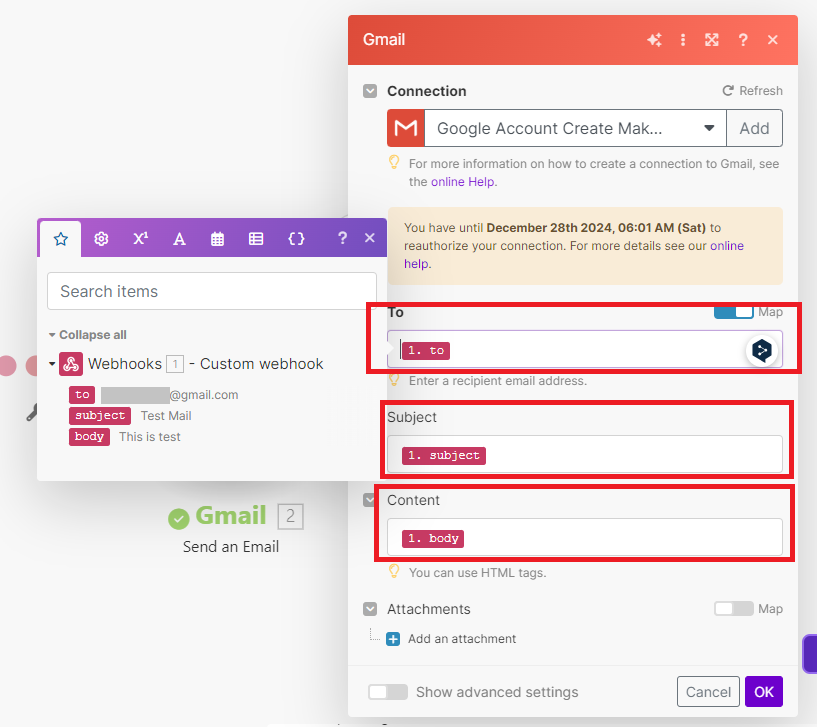Open the online Help link for Gmail connection
Image resolution: width=817 pixels, height=727 pixels.
coord(463,182)
